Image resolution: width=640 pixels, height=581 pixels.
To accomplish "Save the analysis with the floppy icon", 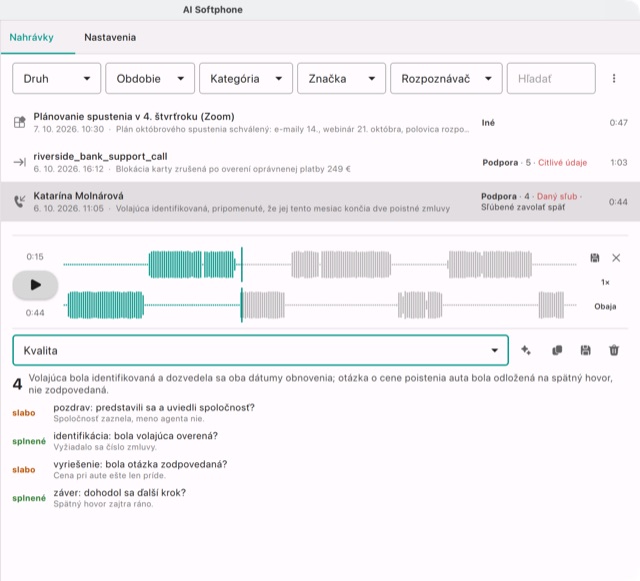I will click(x=585, y=350).
